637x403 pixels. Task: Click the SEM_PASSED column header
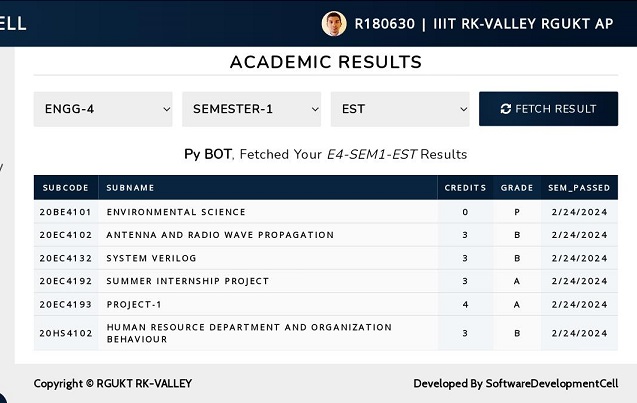point(579,188)
